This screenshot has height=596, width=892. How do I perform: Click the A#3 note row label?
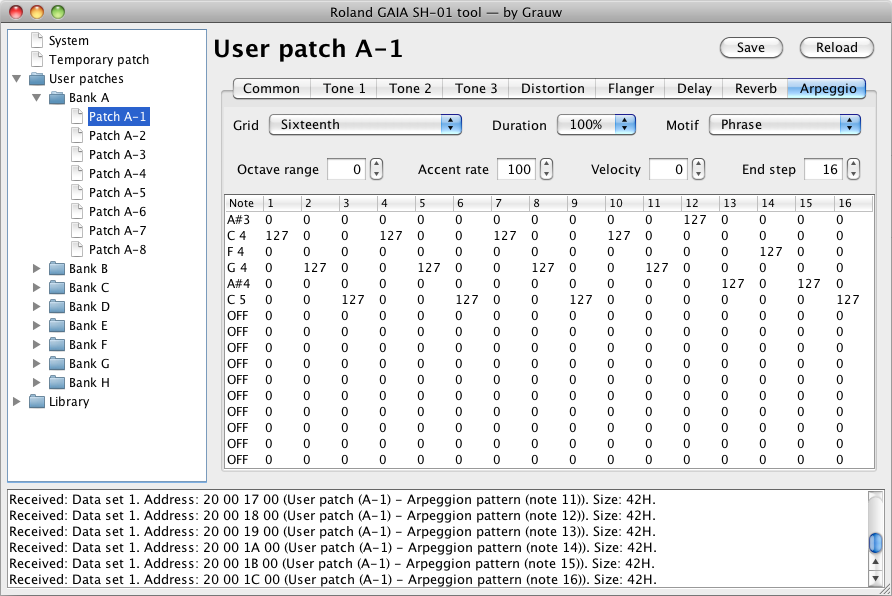click(x=238, y=220)
